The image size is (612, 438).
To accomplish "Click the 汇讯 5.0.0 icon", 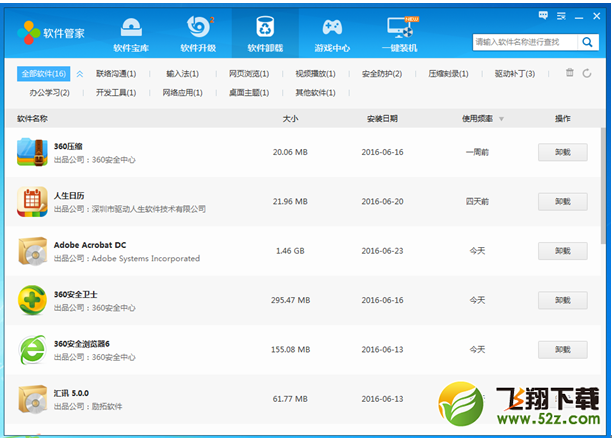I will (x=32, y=399).
